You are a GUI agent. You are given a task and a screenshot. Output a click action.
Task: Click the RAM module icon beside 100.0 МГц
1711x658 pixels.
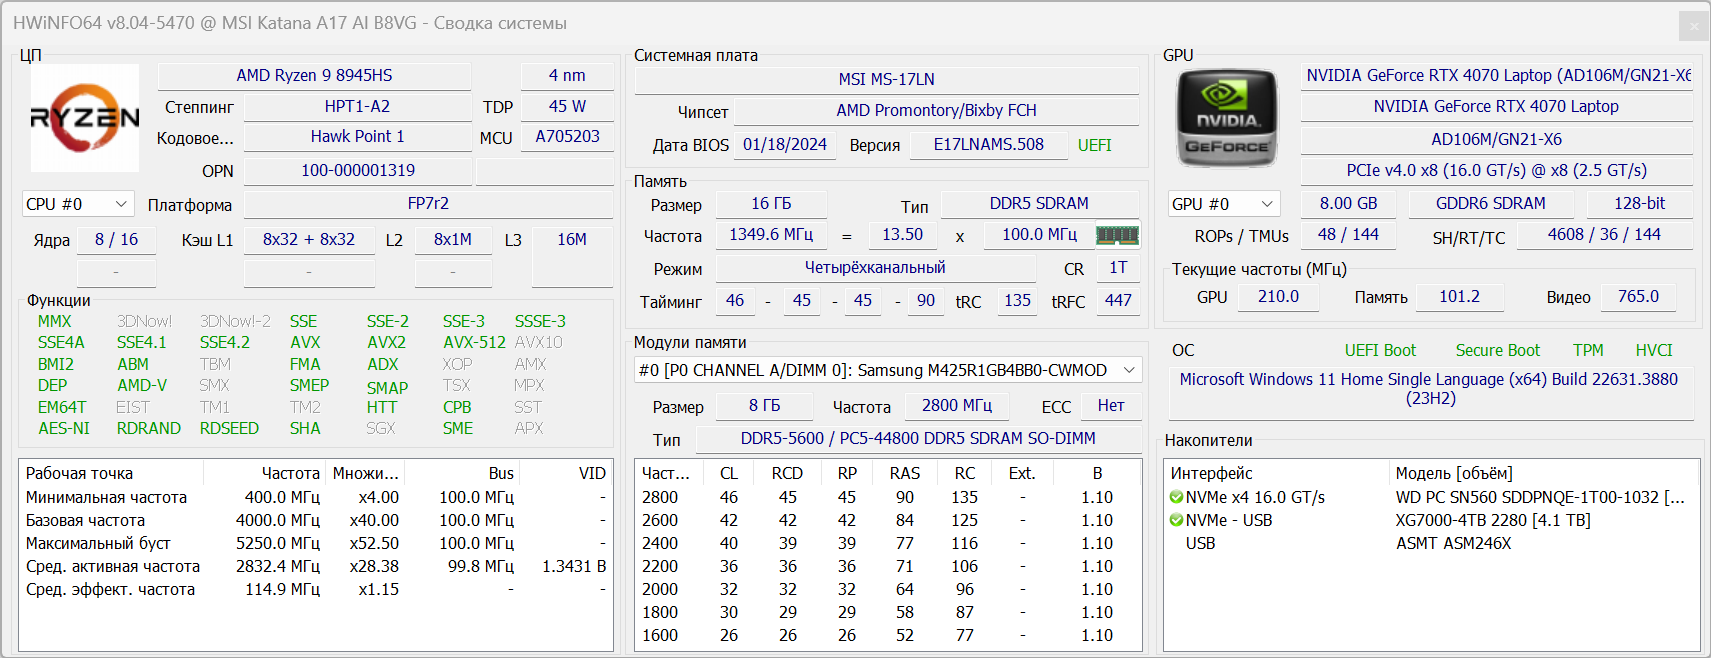pos(1117,235)
